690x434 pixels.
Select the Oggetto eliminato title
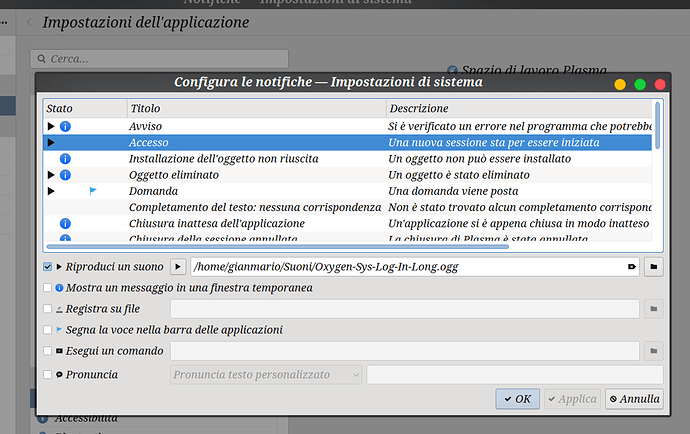click(174, 175)
